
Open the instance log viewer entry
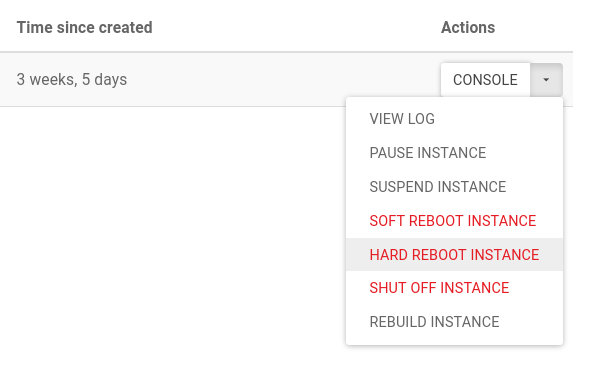tap(454, 119)
